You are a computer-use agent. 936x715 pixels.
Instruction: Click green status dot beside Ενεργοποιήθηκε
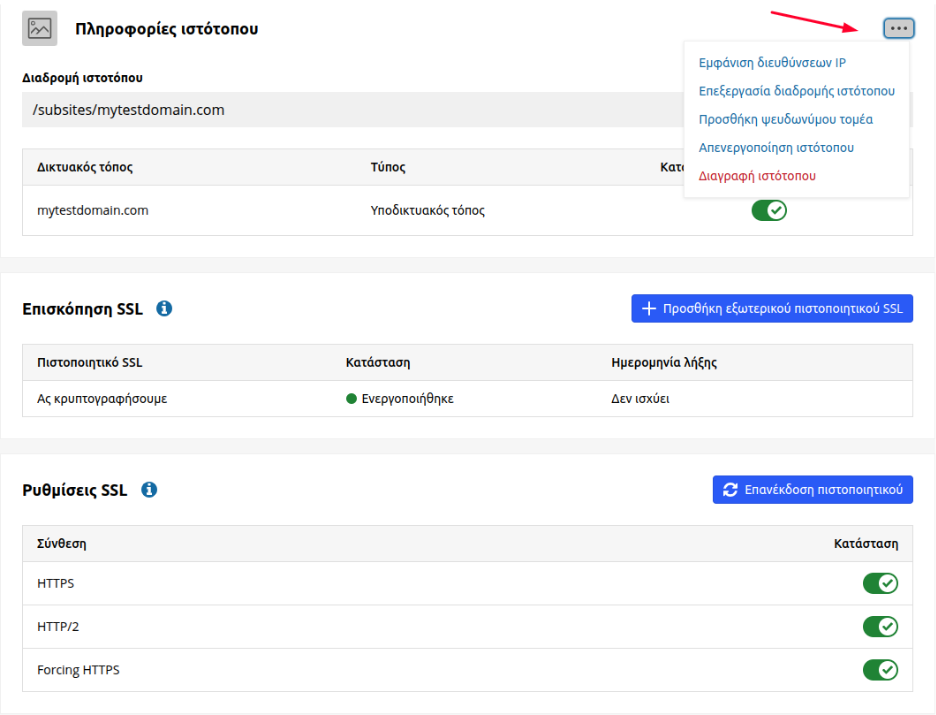point(351,399)
